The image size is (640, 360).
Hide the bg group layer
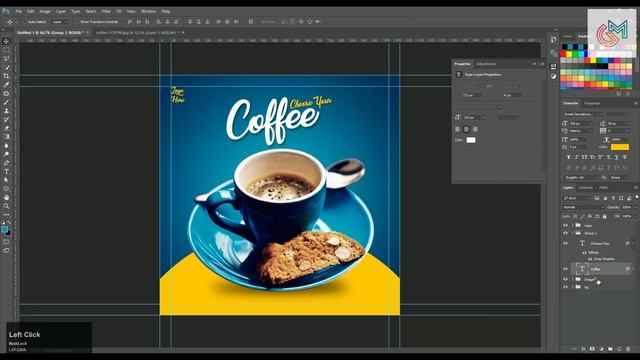566,287
